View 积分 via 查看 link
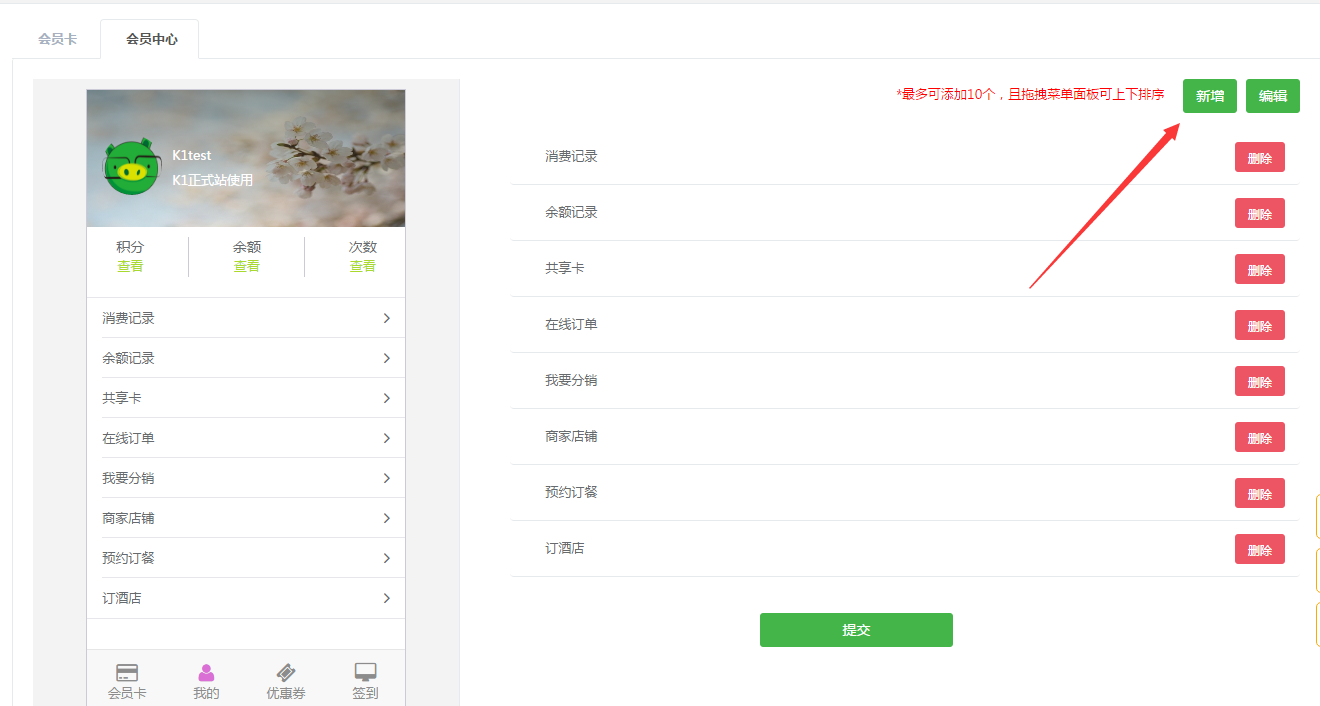This screenshot has height=706, width=1320. pyautogui.click(x=130, y=266)
